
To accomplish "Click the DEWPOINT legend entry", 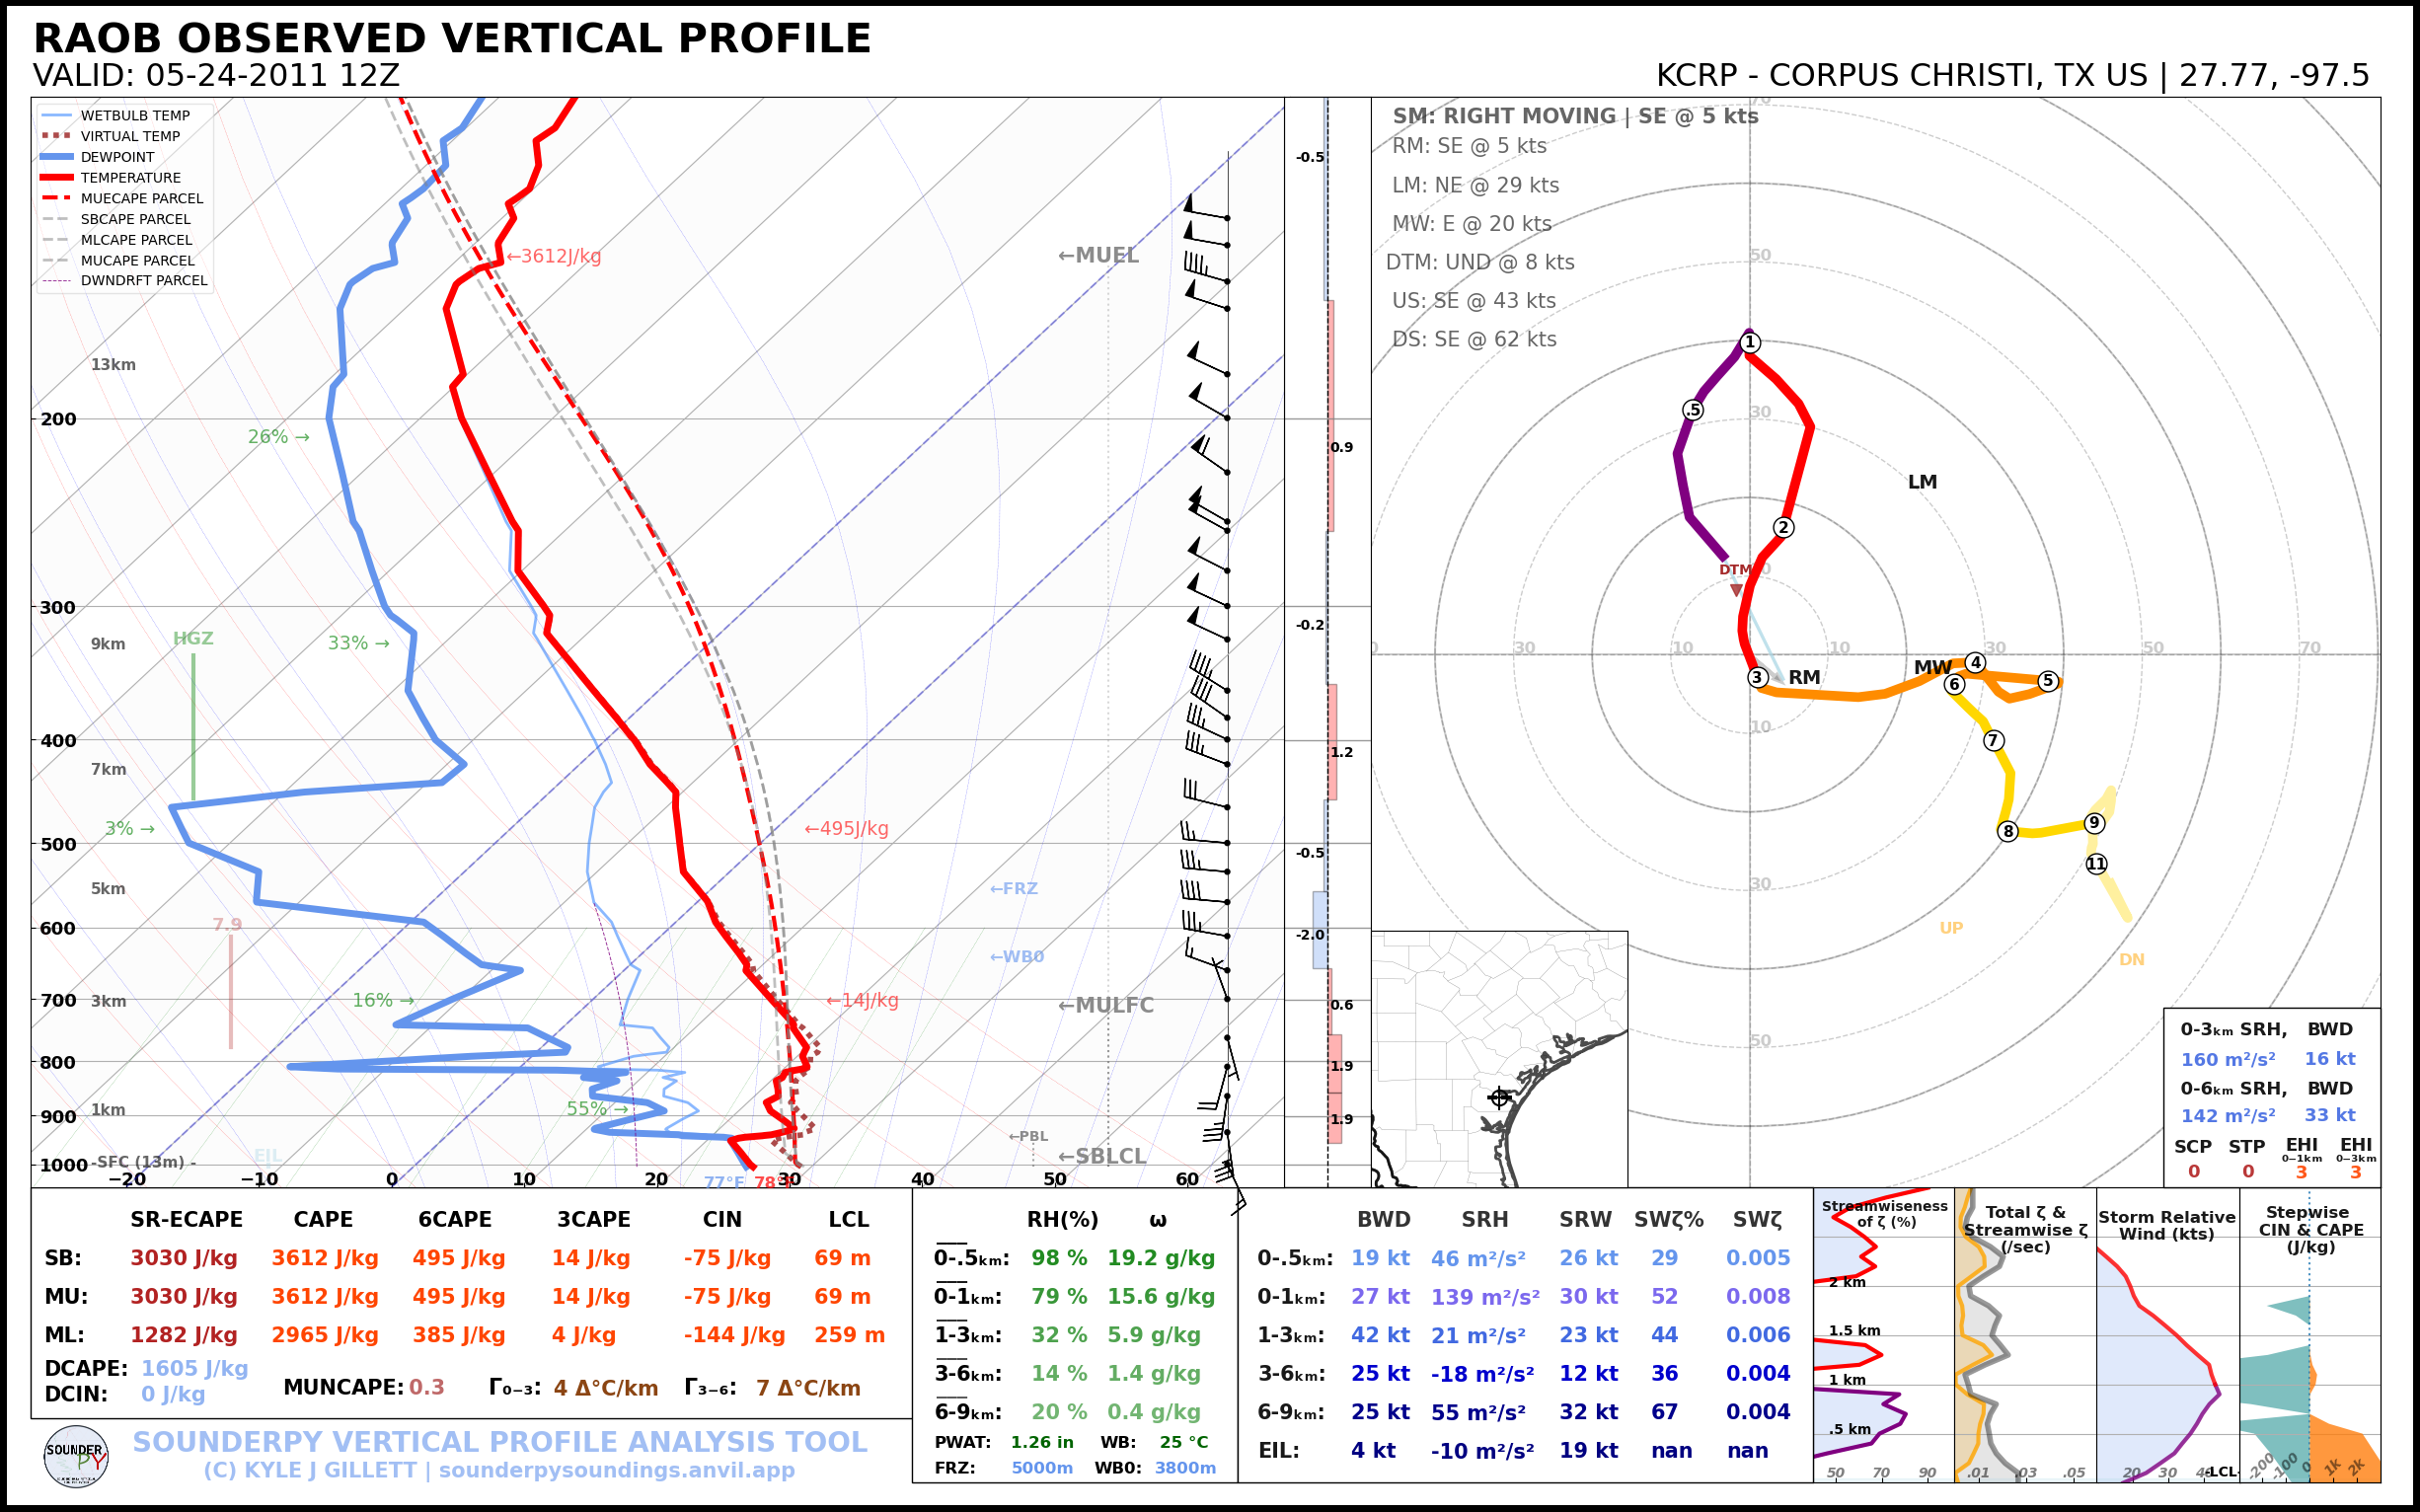I will pos(117,157).
